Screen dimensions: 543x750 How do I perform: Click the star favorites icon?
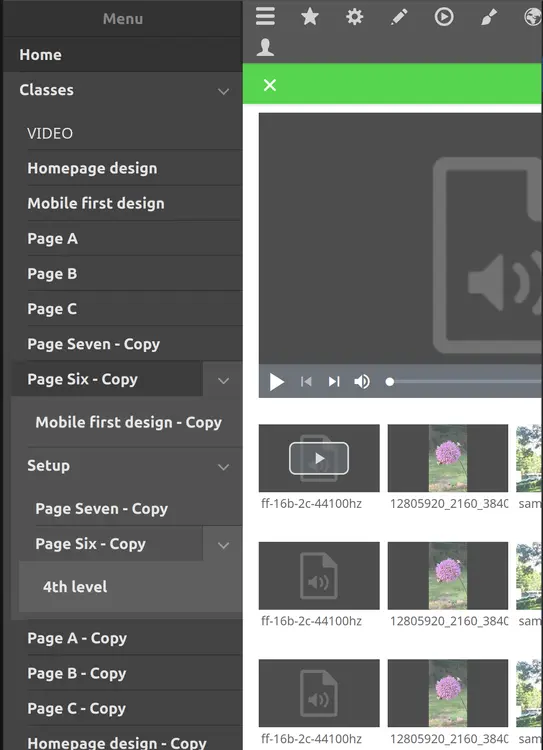[x=310, y=17]
